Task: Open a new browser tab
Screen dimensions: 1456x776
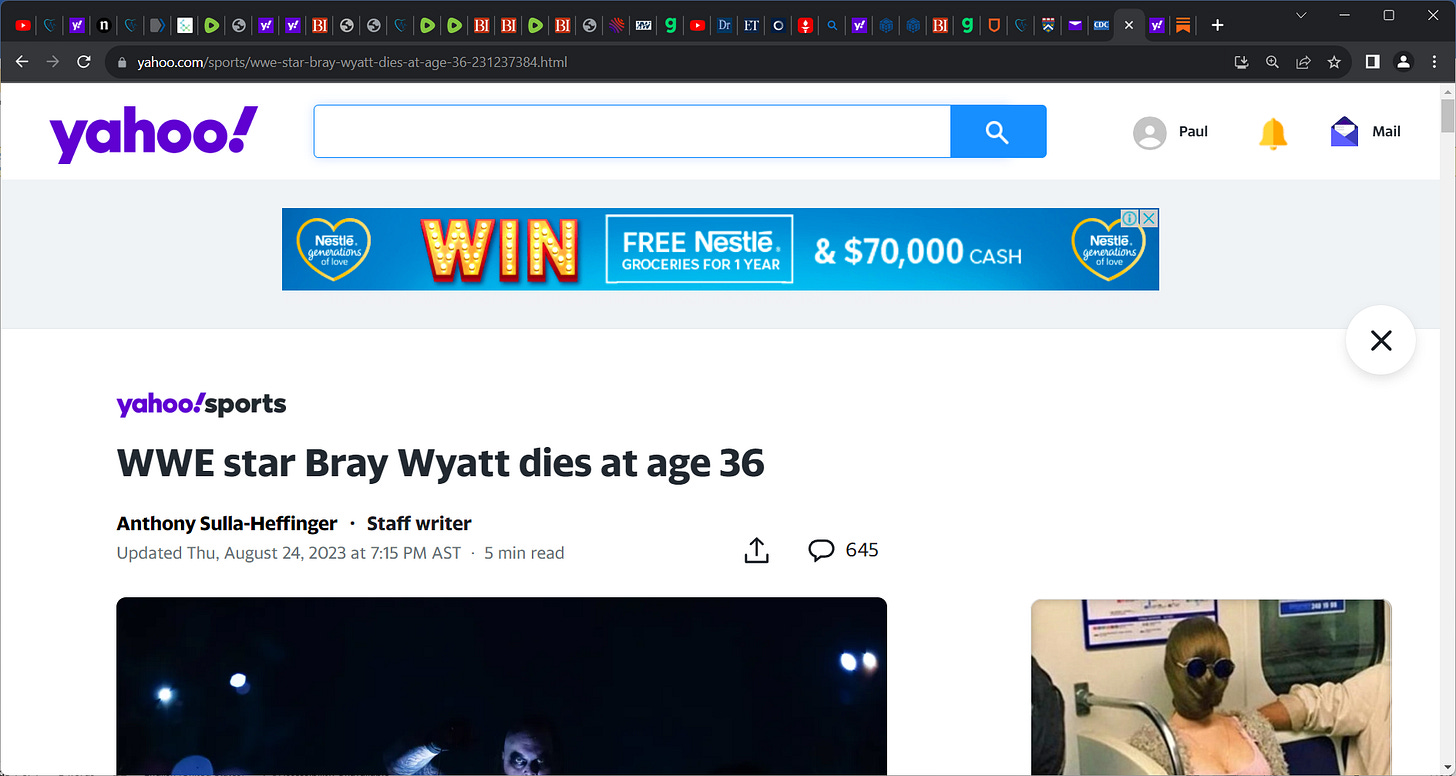Action: click(1217, 25)
